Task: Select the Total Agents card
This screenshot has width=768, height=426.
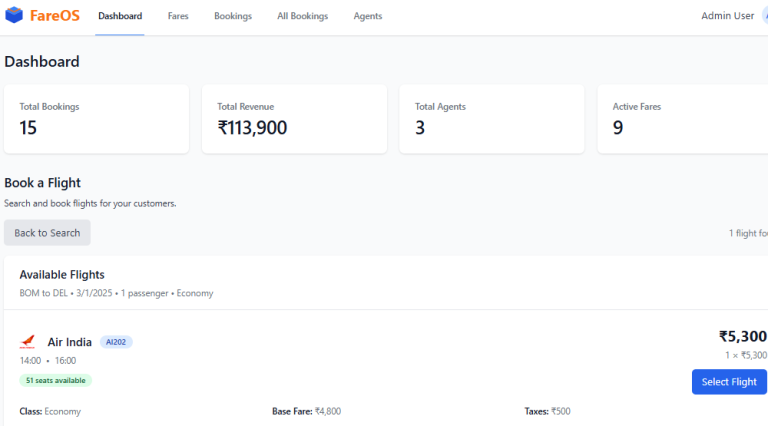Action: click(492, 119)
